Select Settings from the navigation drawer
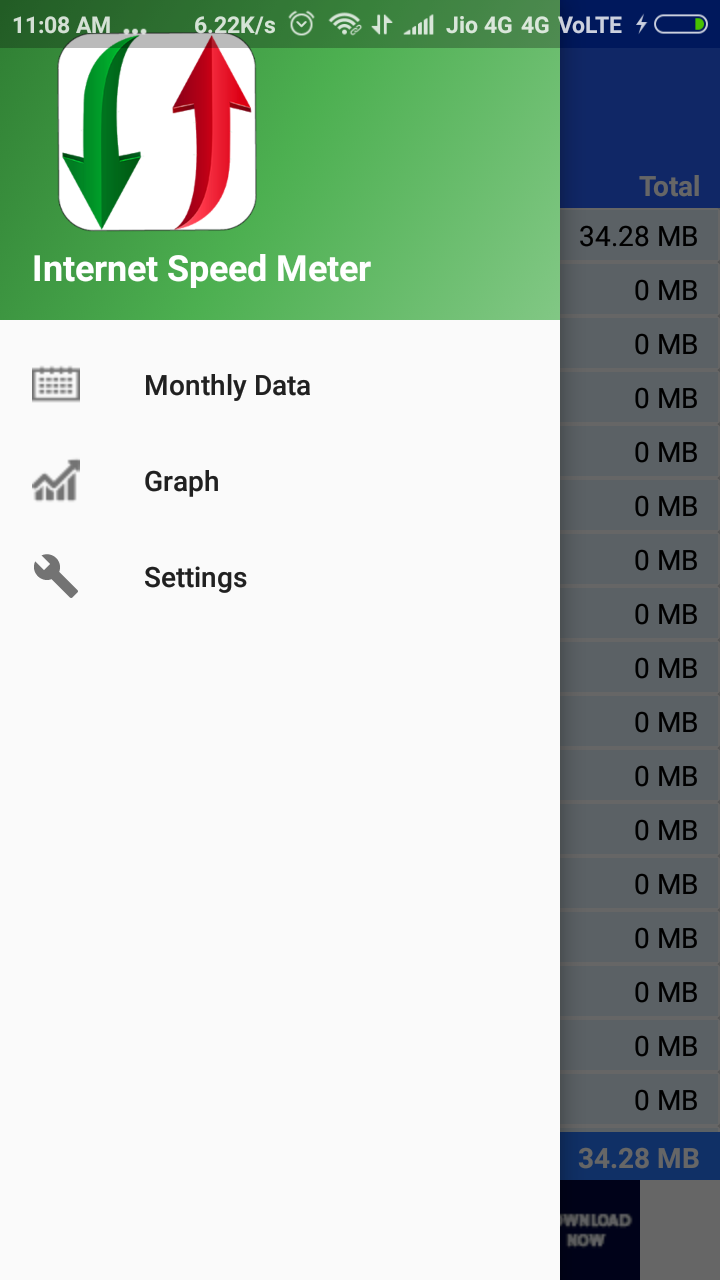The height and width of the screenshot is (1280, 720). [x=195, y=577]
